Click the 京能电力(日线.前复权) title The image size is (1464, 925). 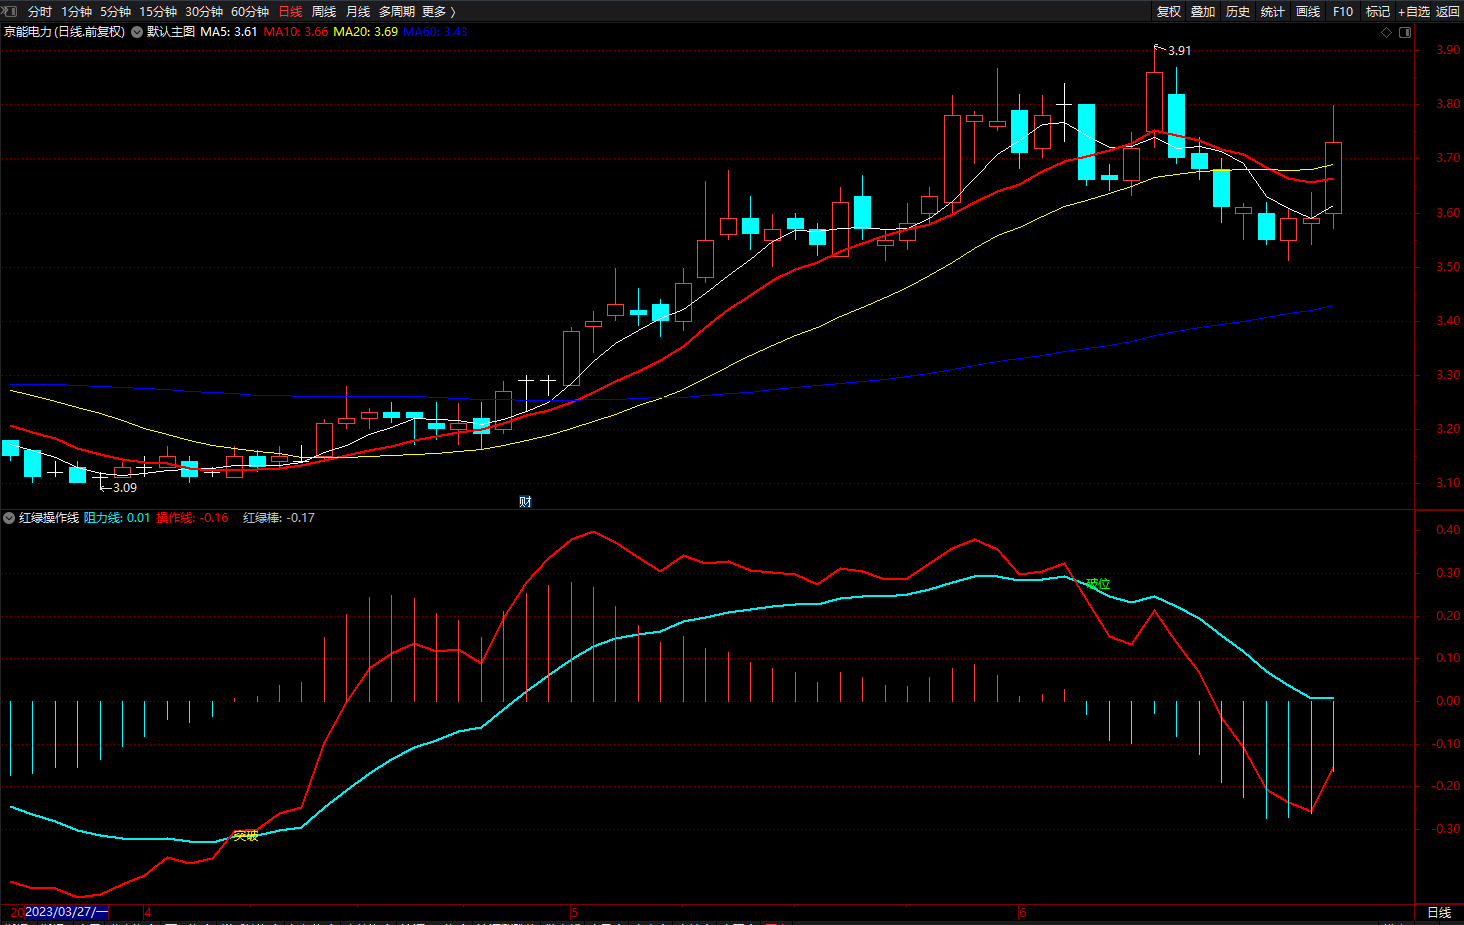pyautogui.click(x=64, y=32)
